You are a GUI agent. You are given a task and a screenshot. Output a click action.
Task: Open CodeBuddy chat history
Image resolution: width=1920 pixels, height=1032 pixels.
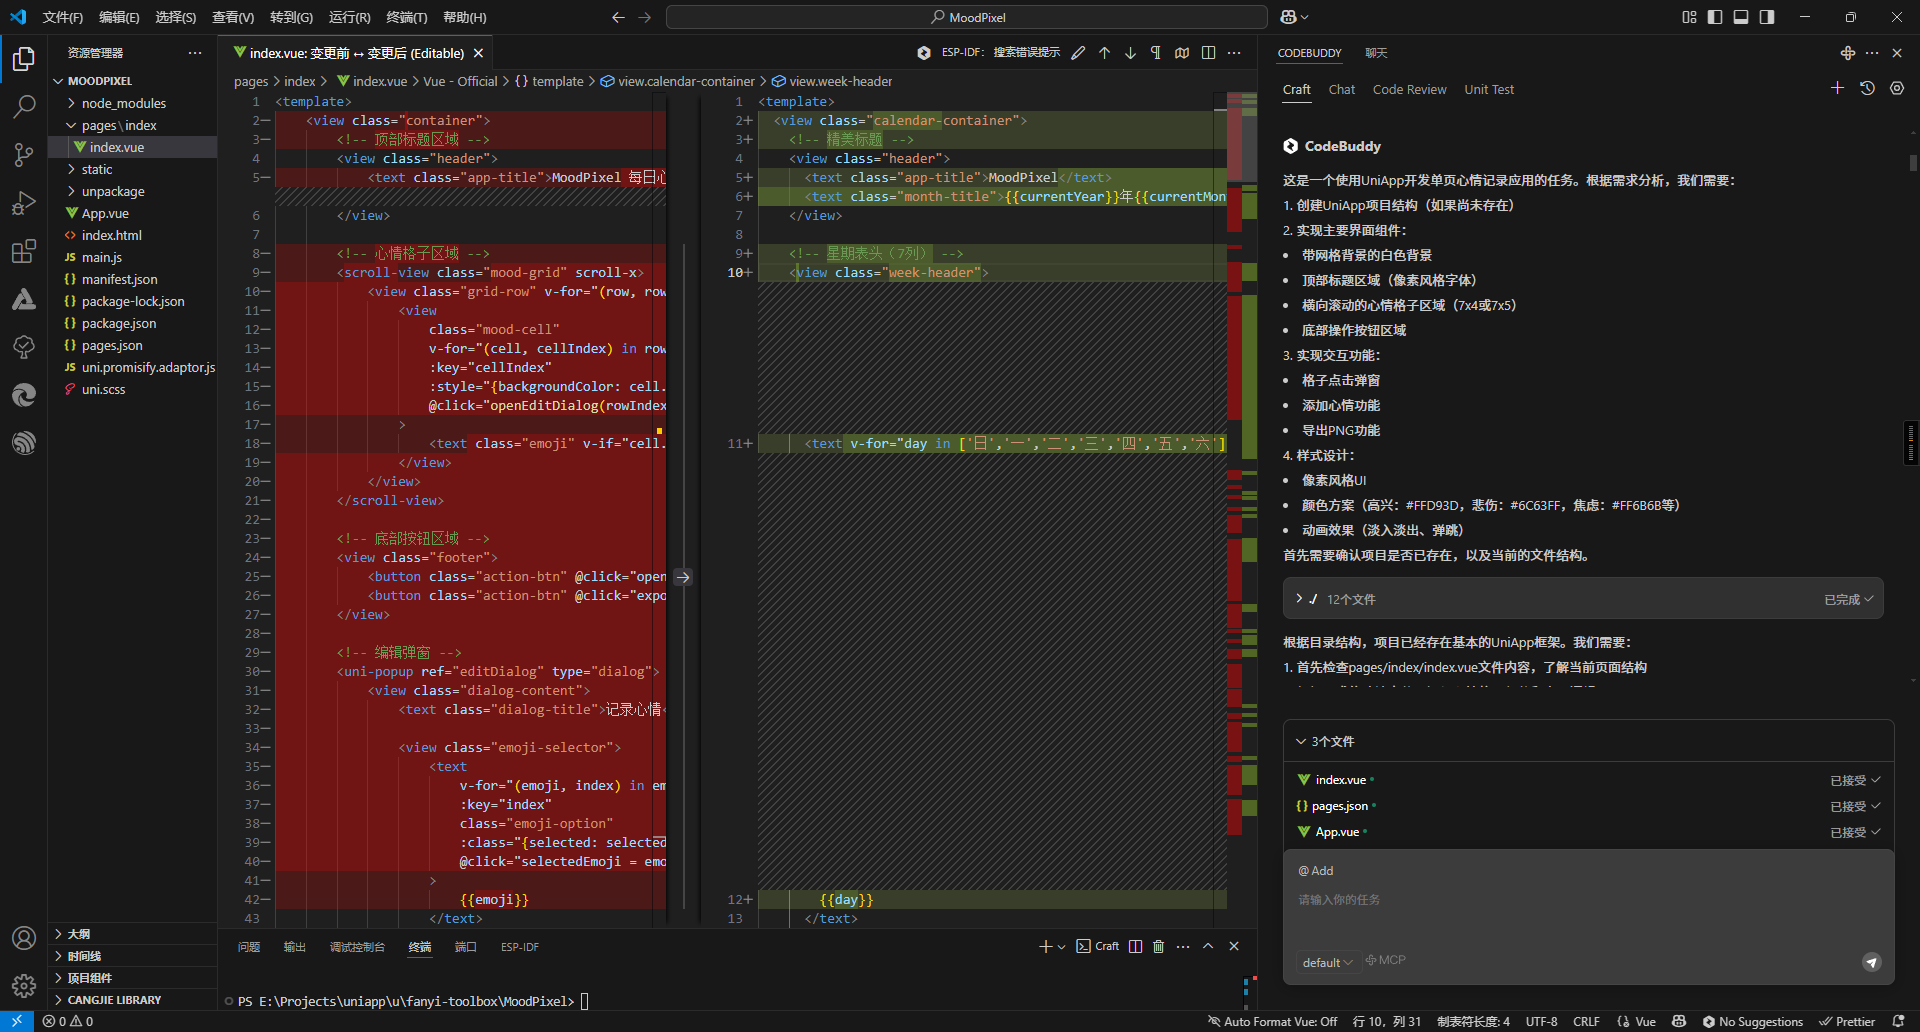(x=1867, y=89)
